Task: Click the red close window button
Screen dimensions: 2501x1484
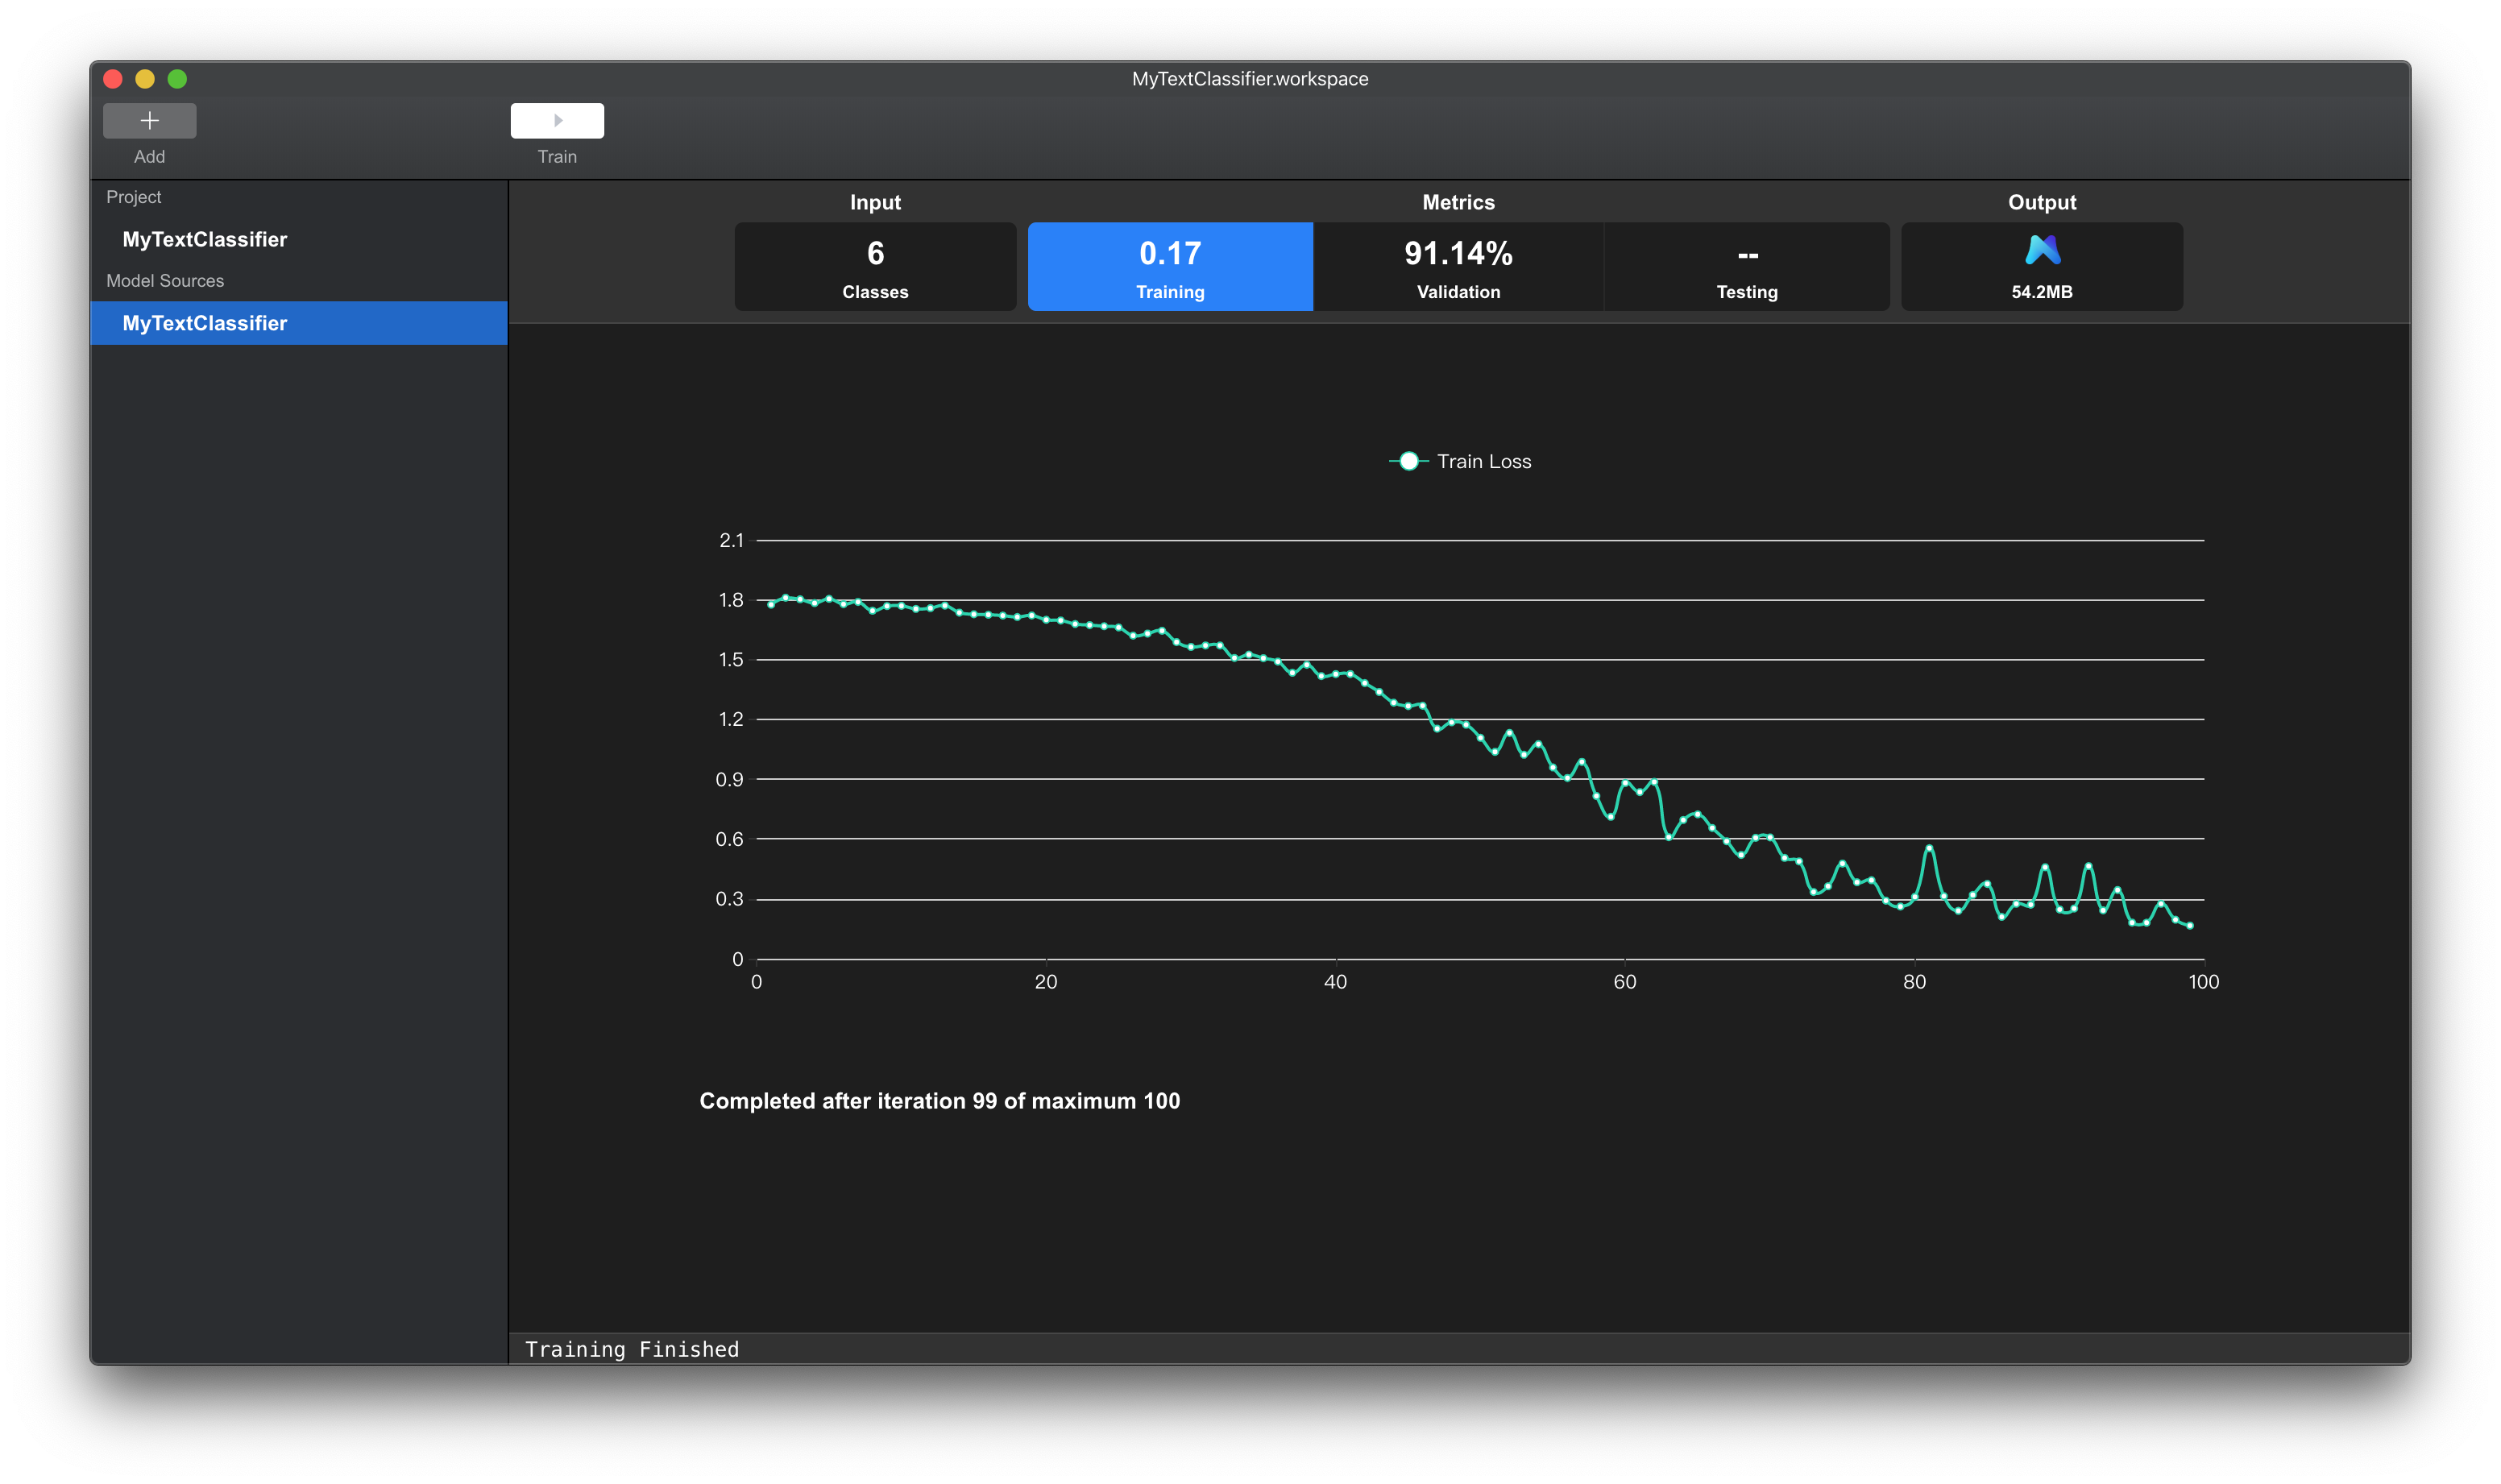Action: point(113,79)
